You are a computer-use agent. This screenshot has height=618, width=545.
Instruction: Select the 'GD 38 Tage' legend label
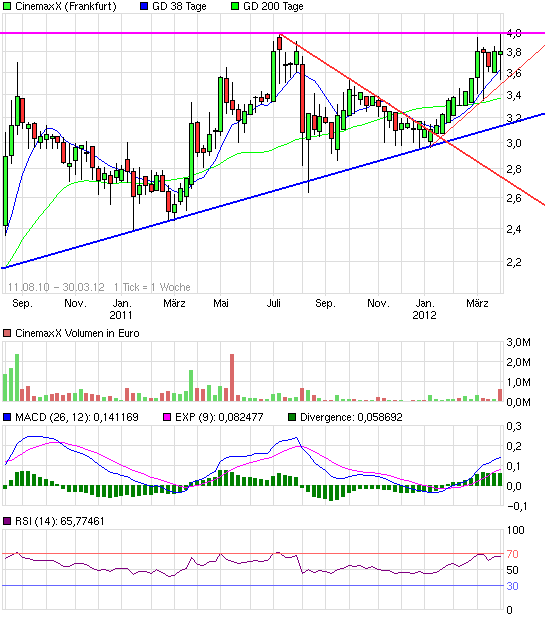tap(179, 6)
